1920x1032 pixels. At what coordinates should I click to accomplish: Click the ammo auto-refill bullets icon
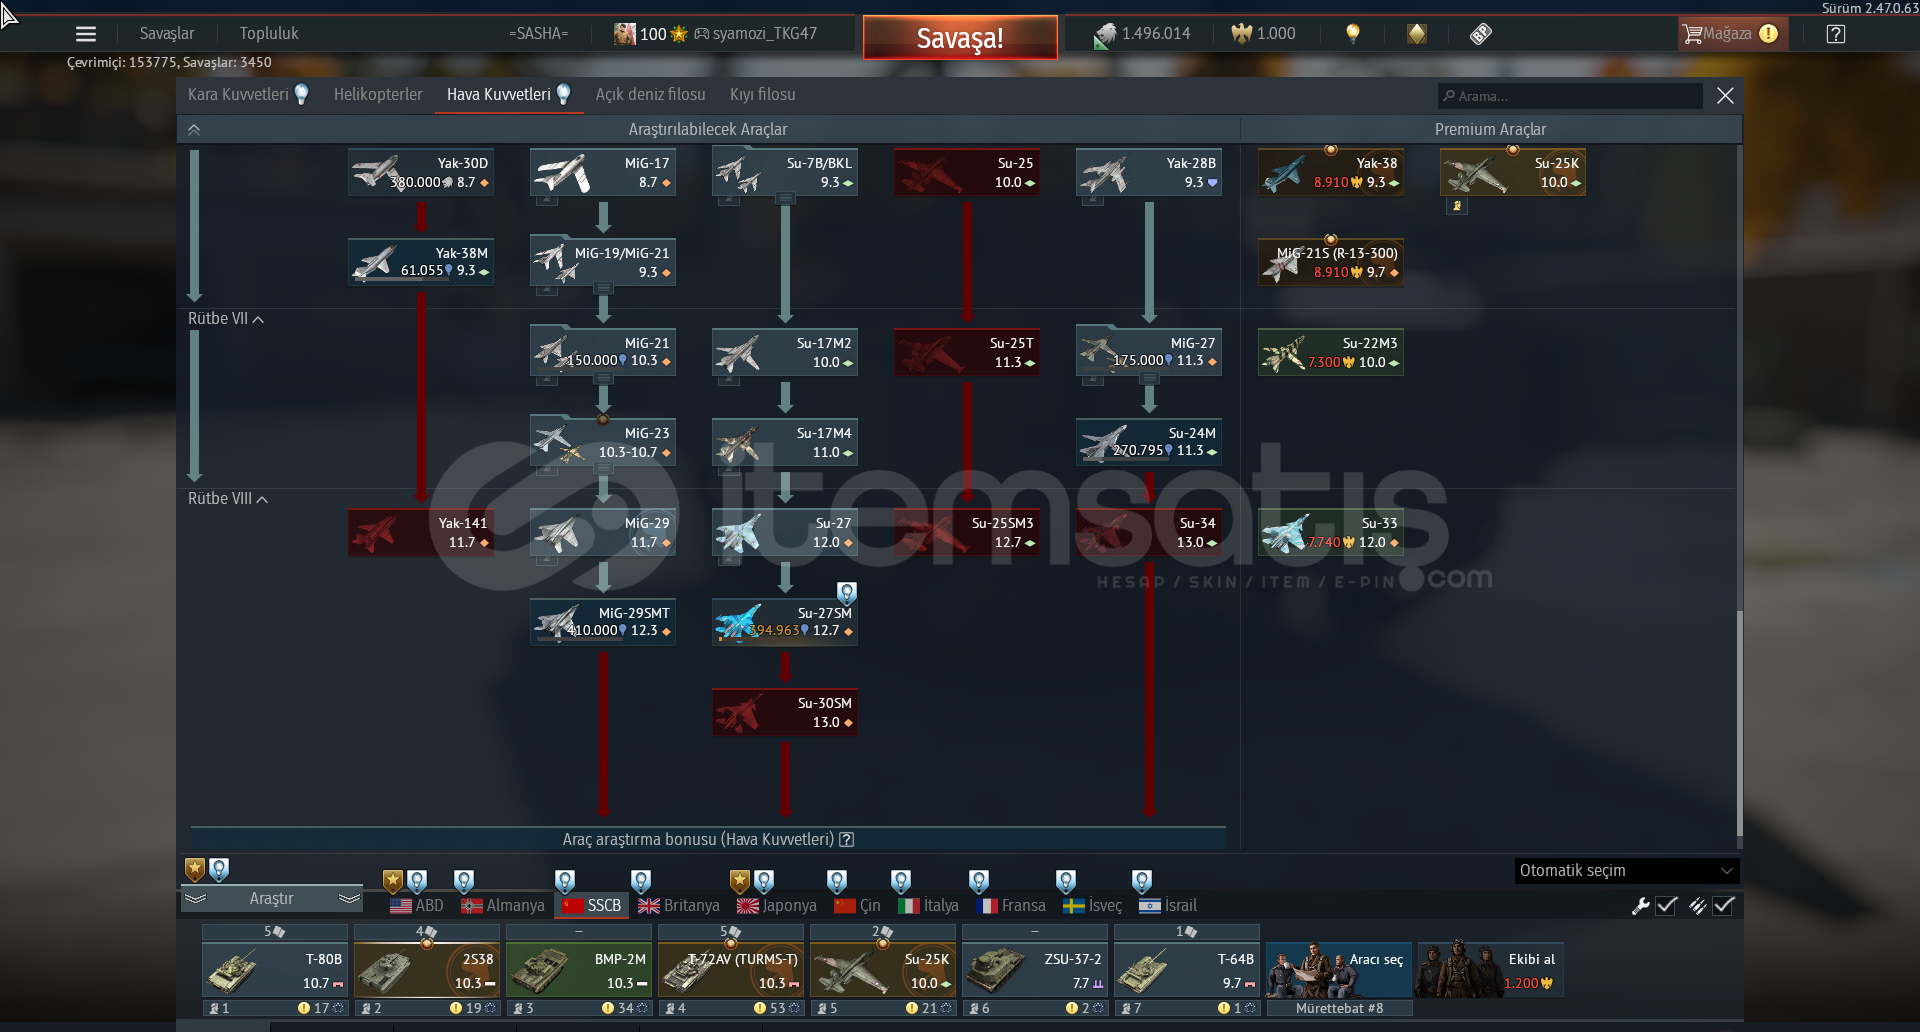click(1697, 906)
